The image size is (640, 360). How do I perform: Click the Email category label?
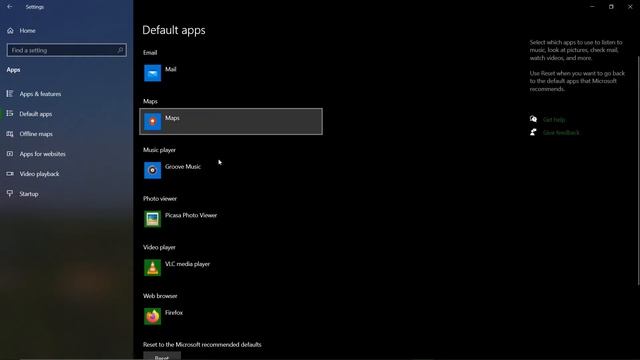[x=150, y=53]
